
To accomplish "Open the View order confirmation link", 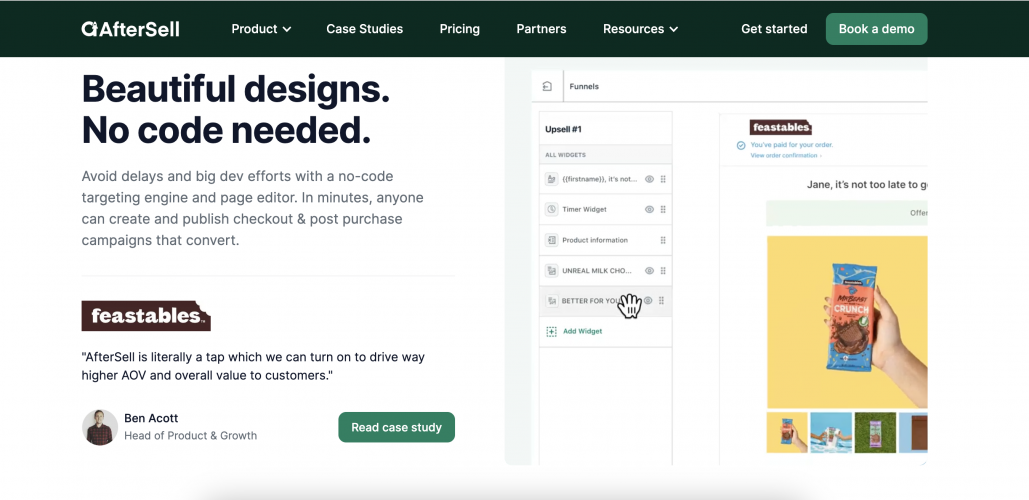I will point(786,156).
